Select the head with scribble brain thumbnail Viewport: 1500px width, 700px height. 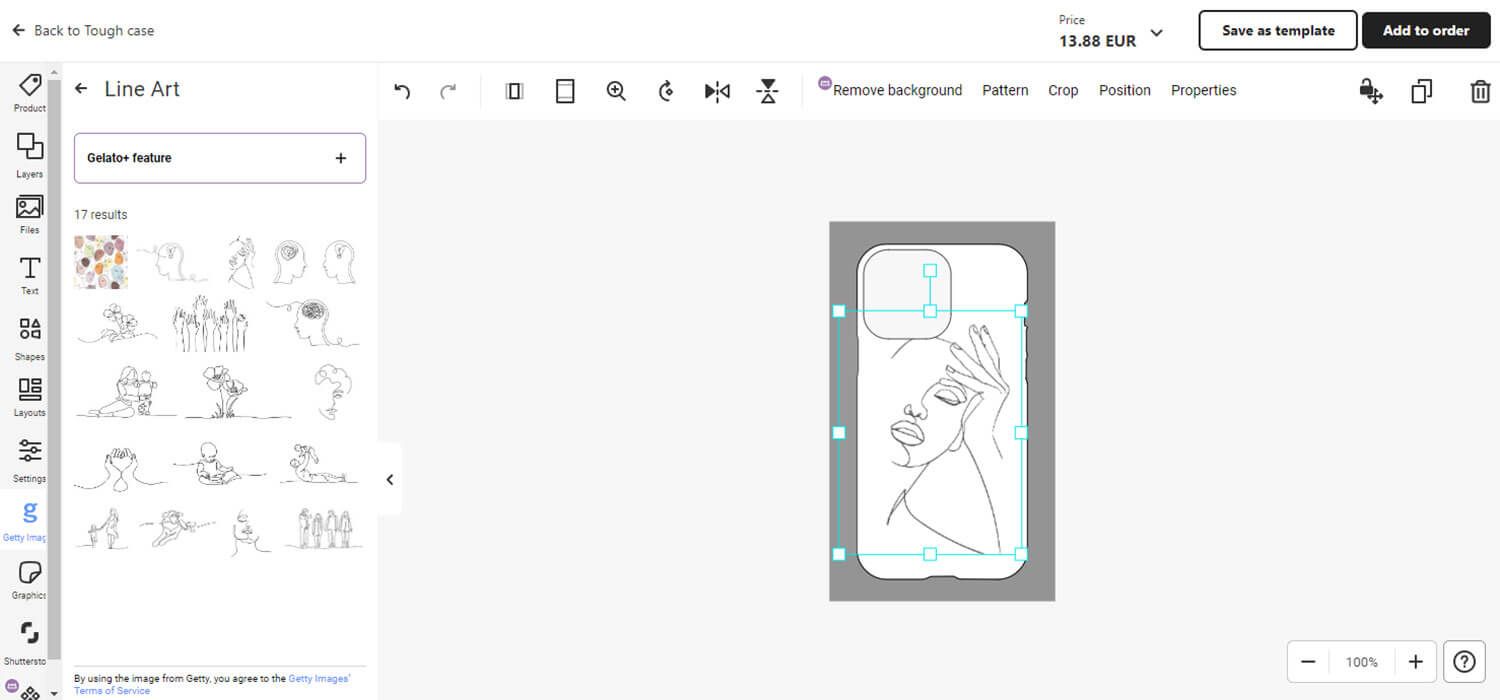[315, 322]
